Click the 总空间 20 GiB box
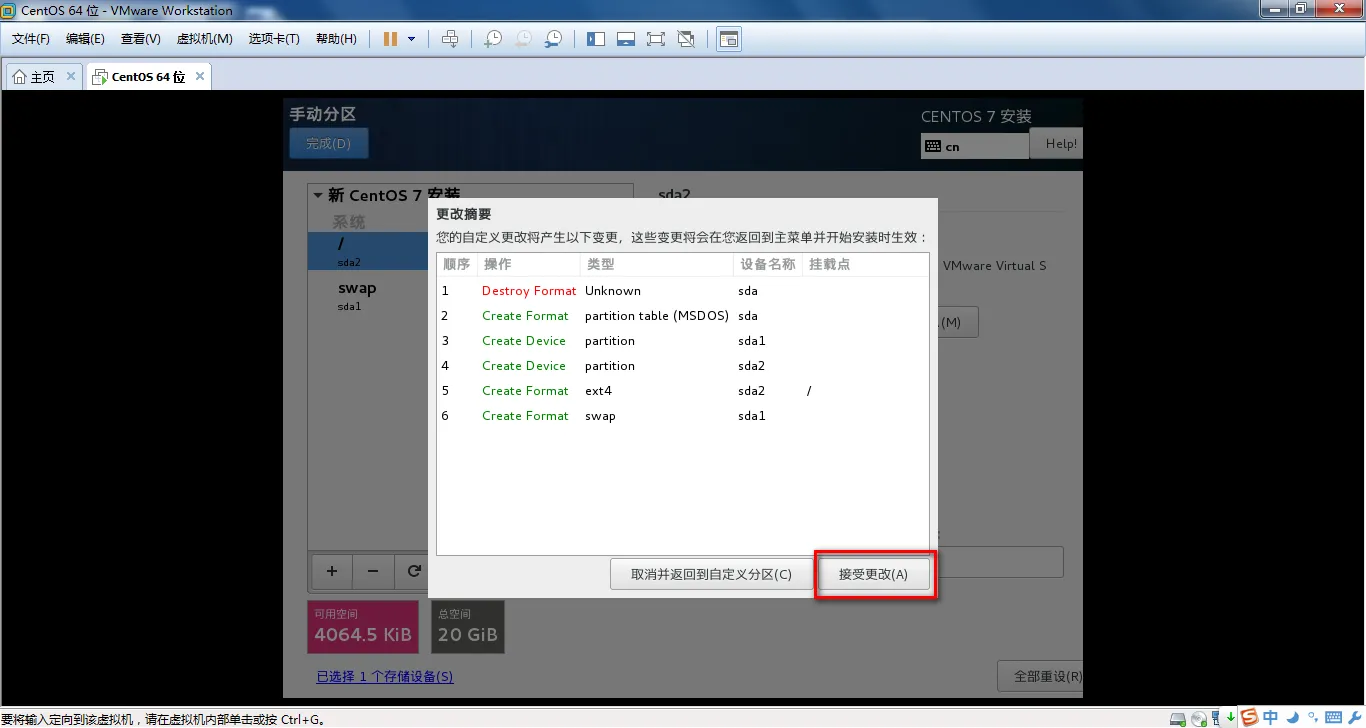The width and height of the screenshot is (1366, 728). [468, 626]
